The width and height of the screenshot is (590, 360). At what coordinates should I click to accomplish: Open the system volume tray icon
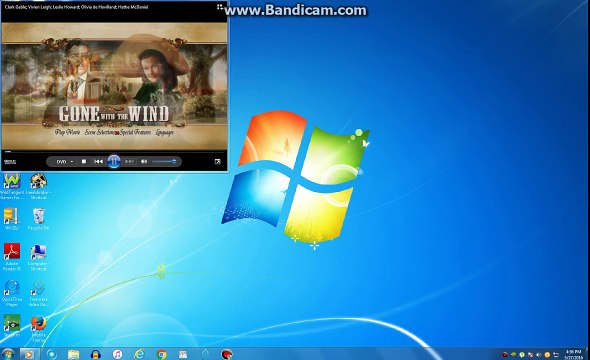(538, 355)
